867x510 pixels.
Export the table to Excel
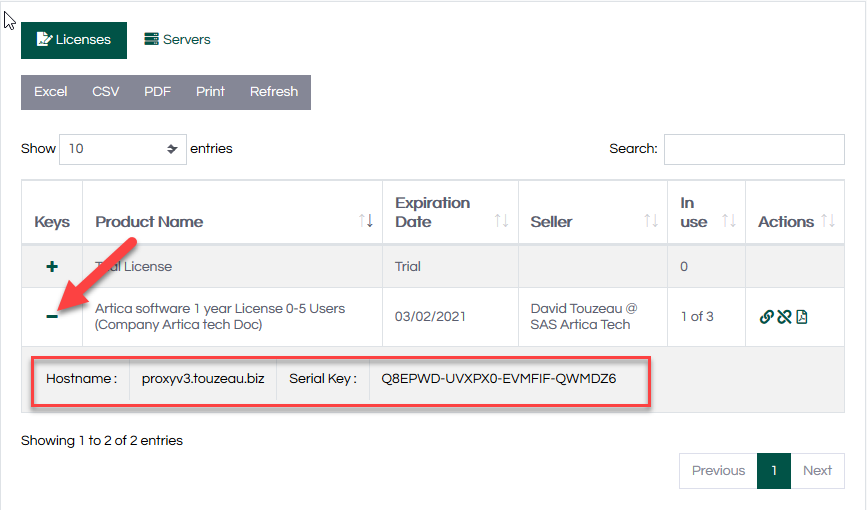point(51,92)
